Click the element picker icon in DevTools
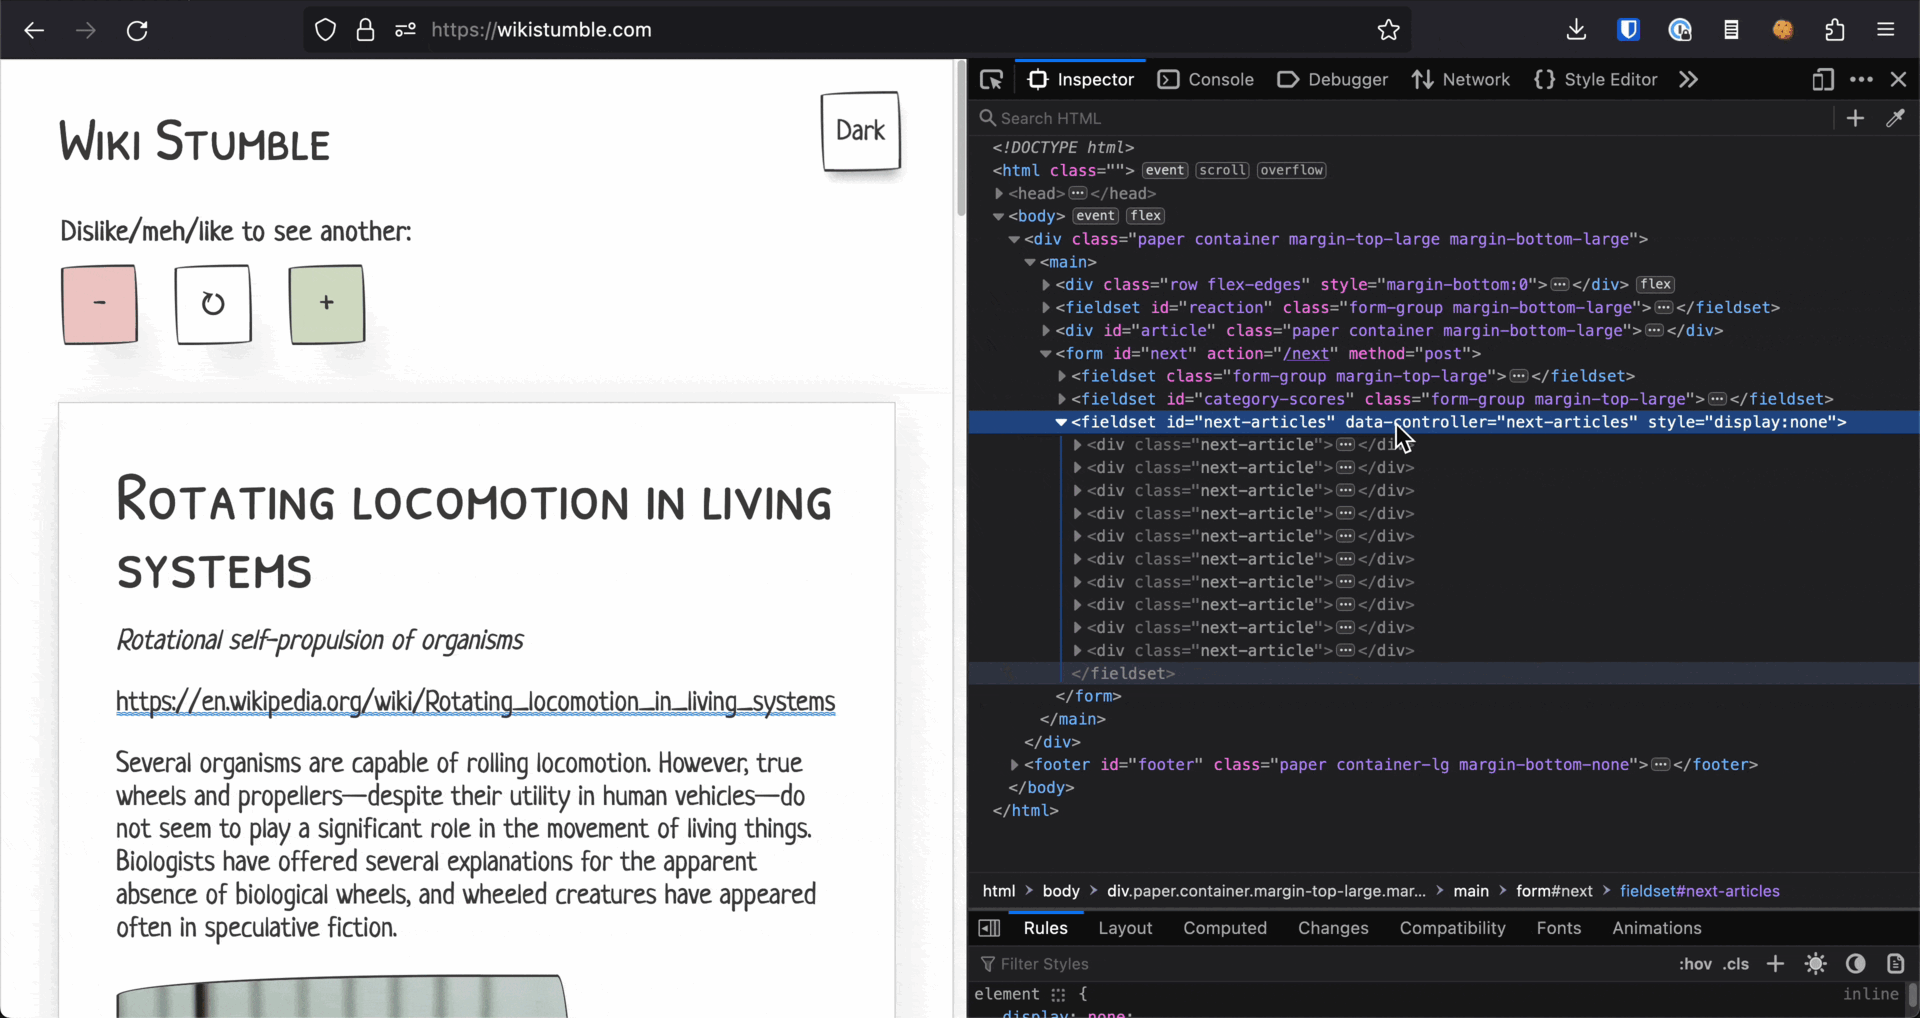Screen dimensions: 1920x1018 991,80
